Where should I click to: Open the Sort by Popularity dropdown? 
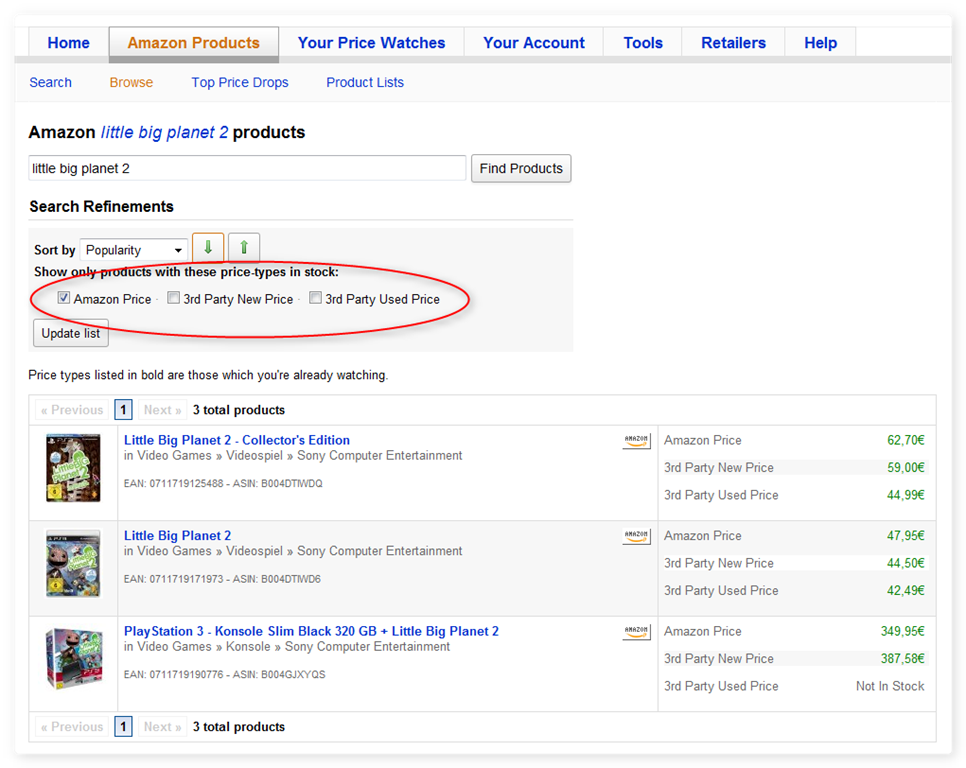(134, 250)
